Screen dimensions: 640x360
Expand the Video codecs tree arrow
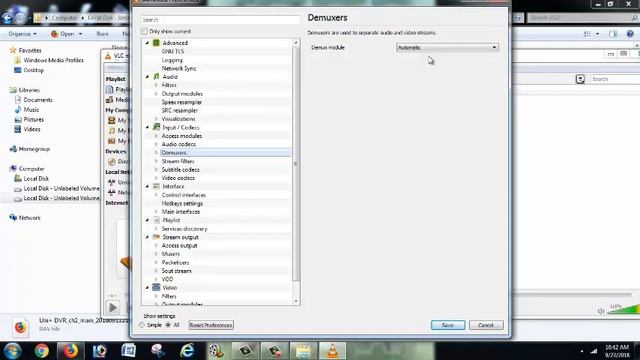click(156, 178)
